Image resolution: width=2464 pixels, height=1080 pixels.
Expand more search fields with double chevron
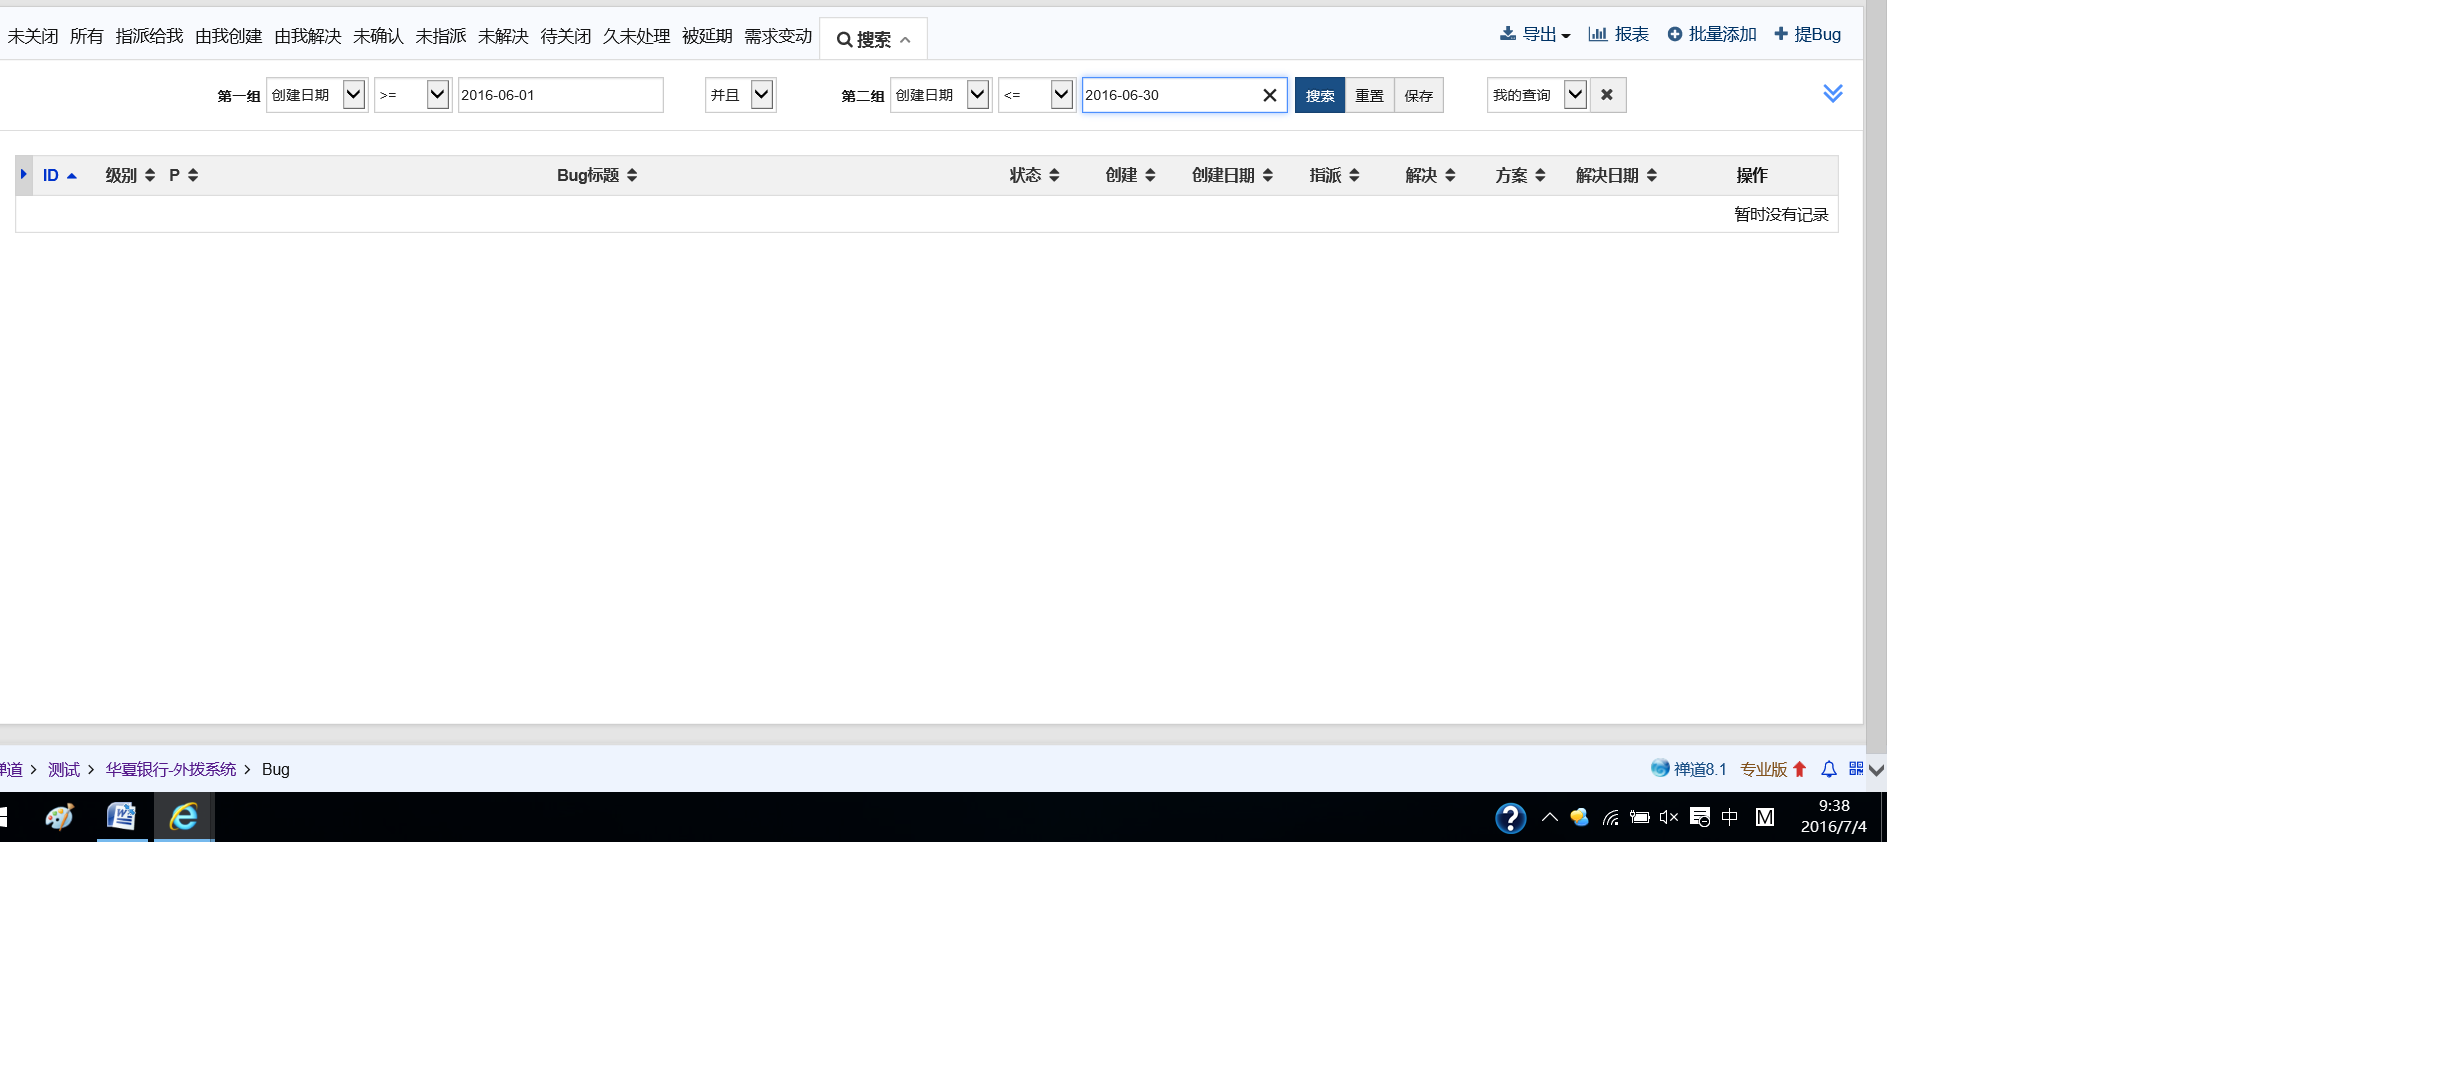[x=1833, y=93]
